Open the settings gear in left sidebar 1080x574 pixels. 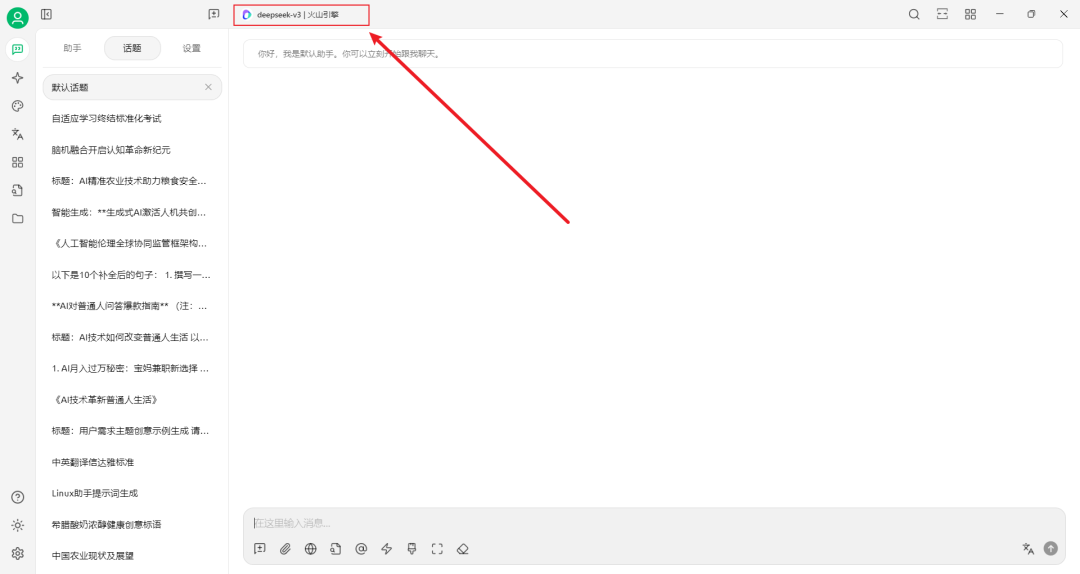pyautogui.click(x=18, y=553)
